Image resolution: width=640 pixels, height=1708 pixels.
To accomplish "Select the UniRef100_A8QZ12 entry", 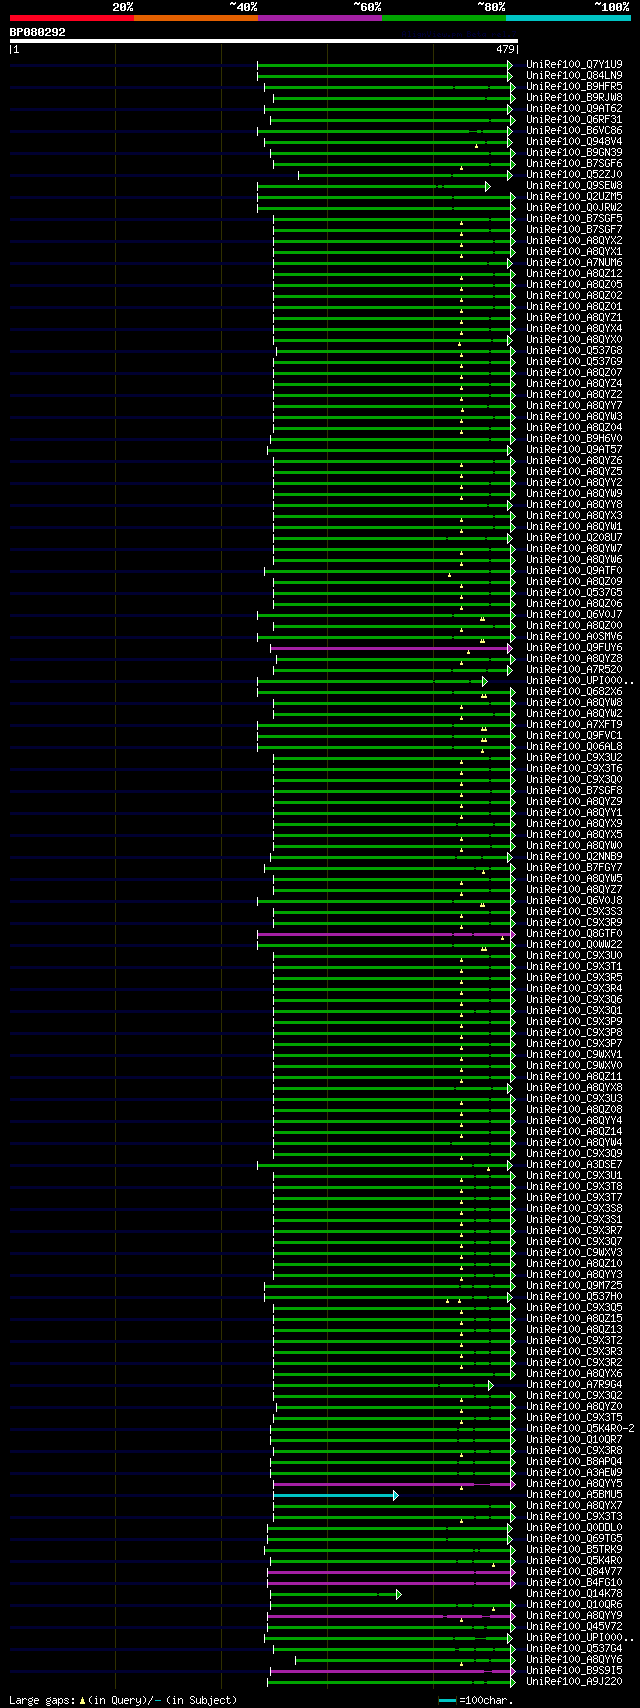I will [574, 273].
